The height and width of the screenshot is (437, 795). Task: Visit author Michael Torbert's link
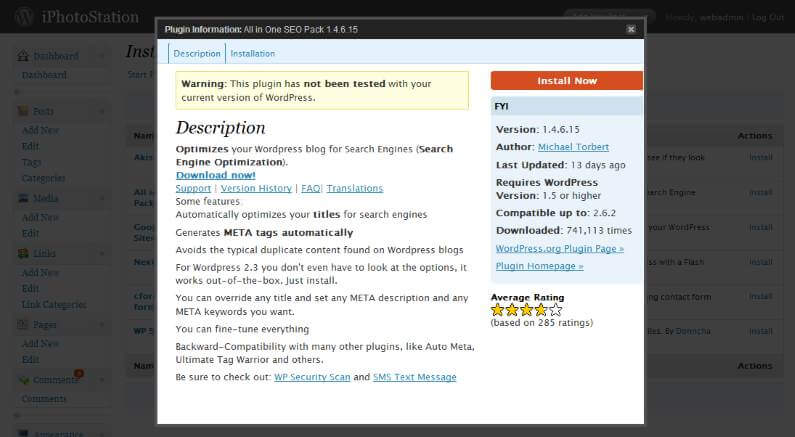pyautogui.click(x=573, y=147)
